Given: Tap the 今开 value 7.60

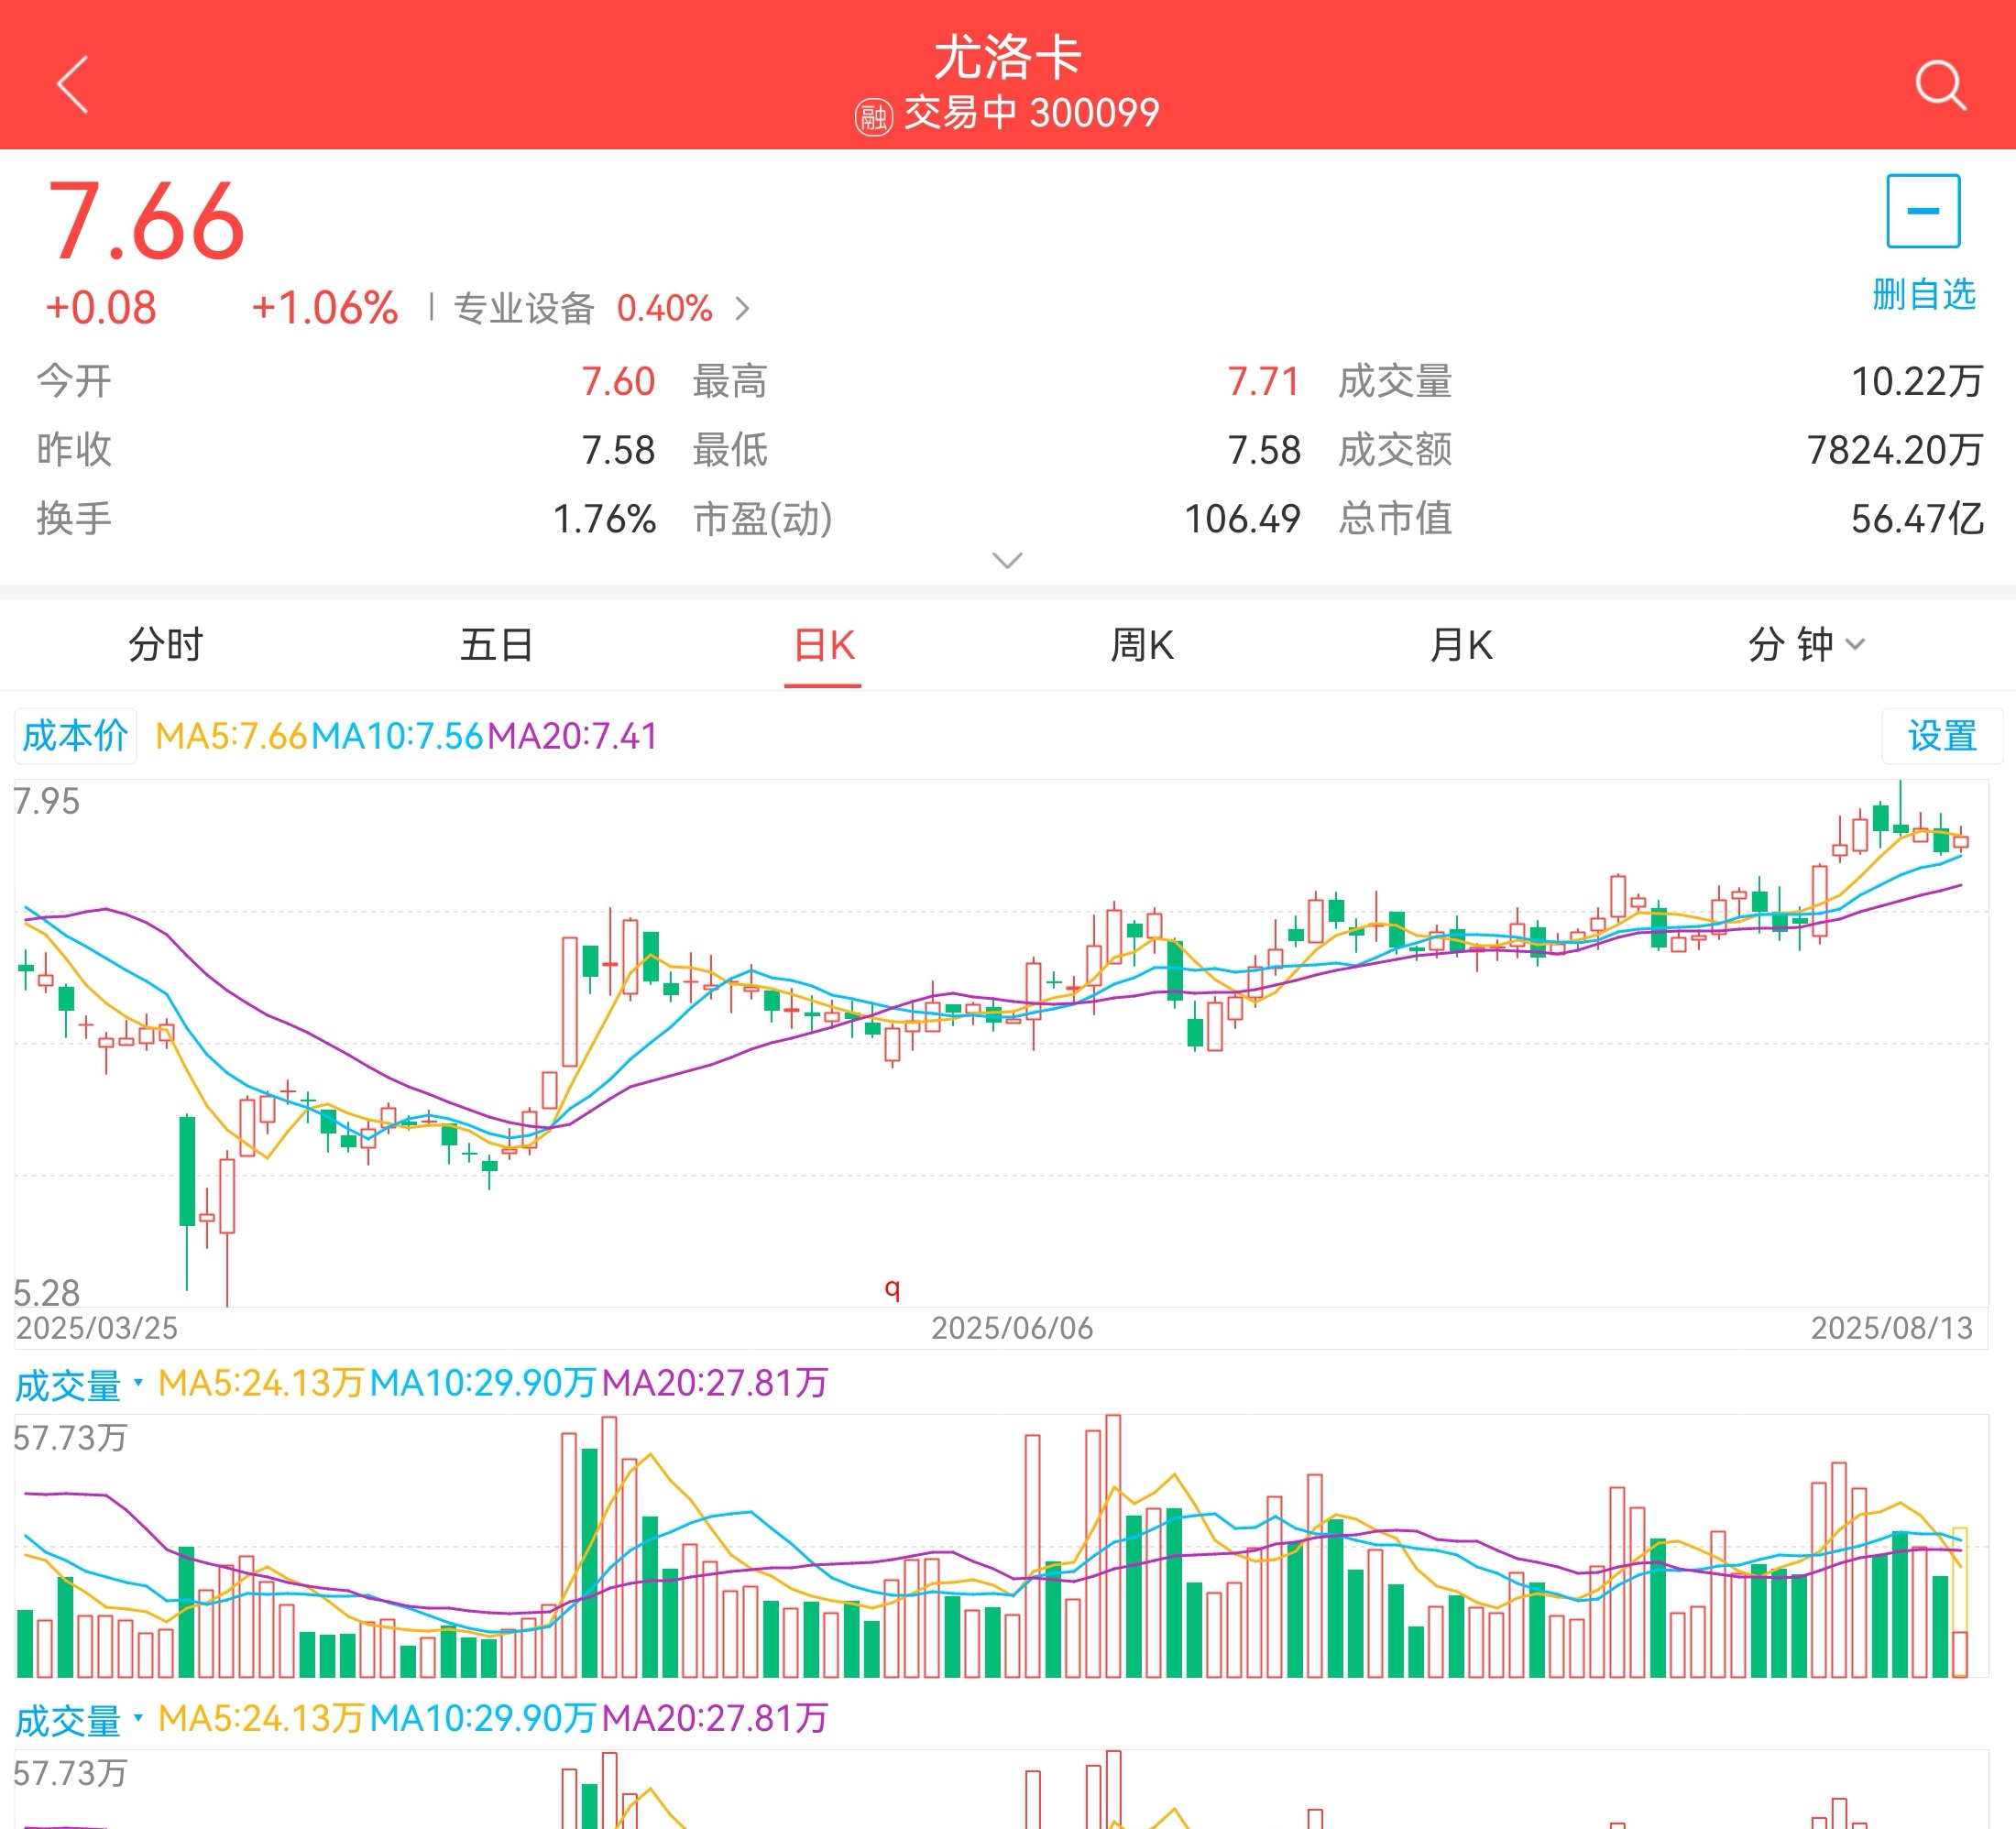Looking at the screenshot, I should [618, 381].
